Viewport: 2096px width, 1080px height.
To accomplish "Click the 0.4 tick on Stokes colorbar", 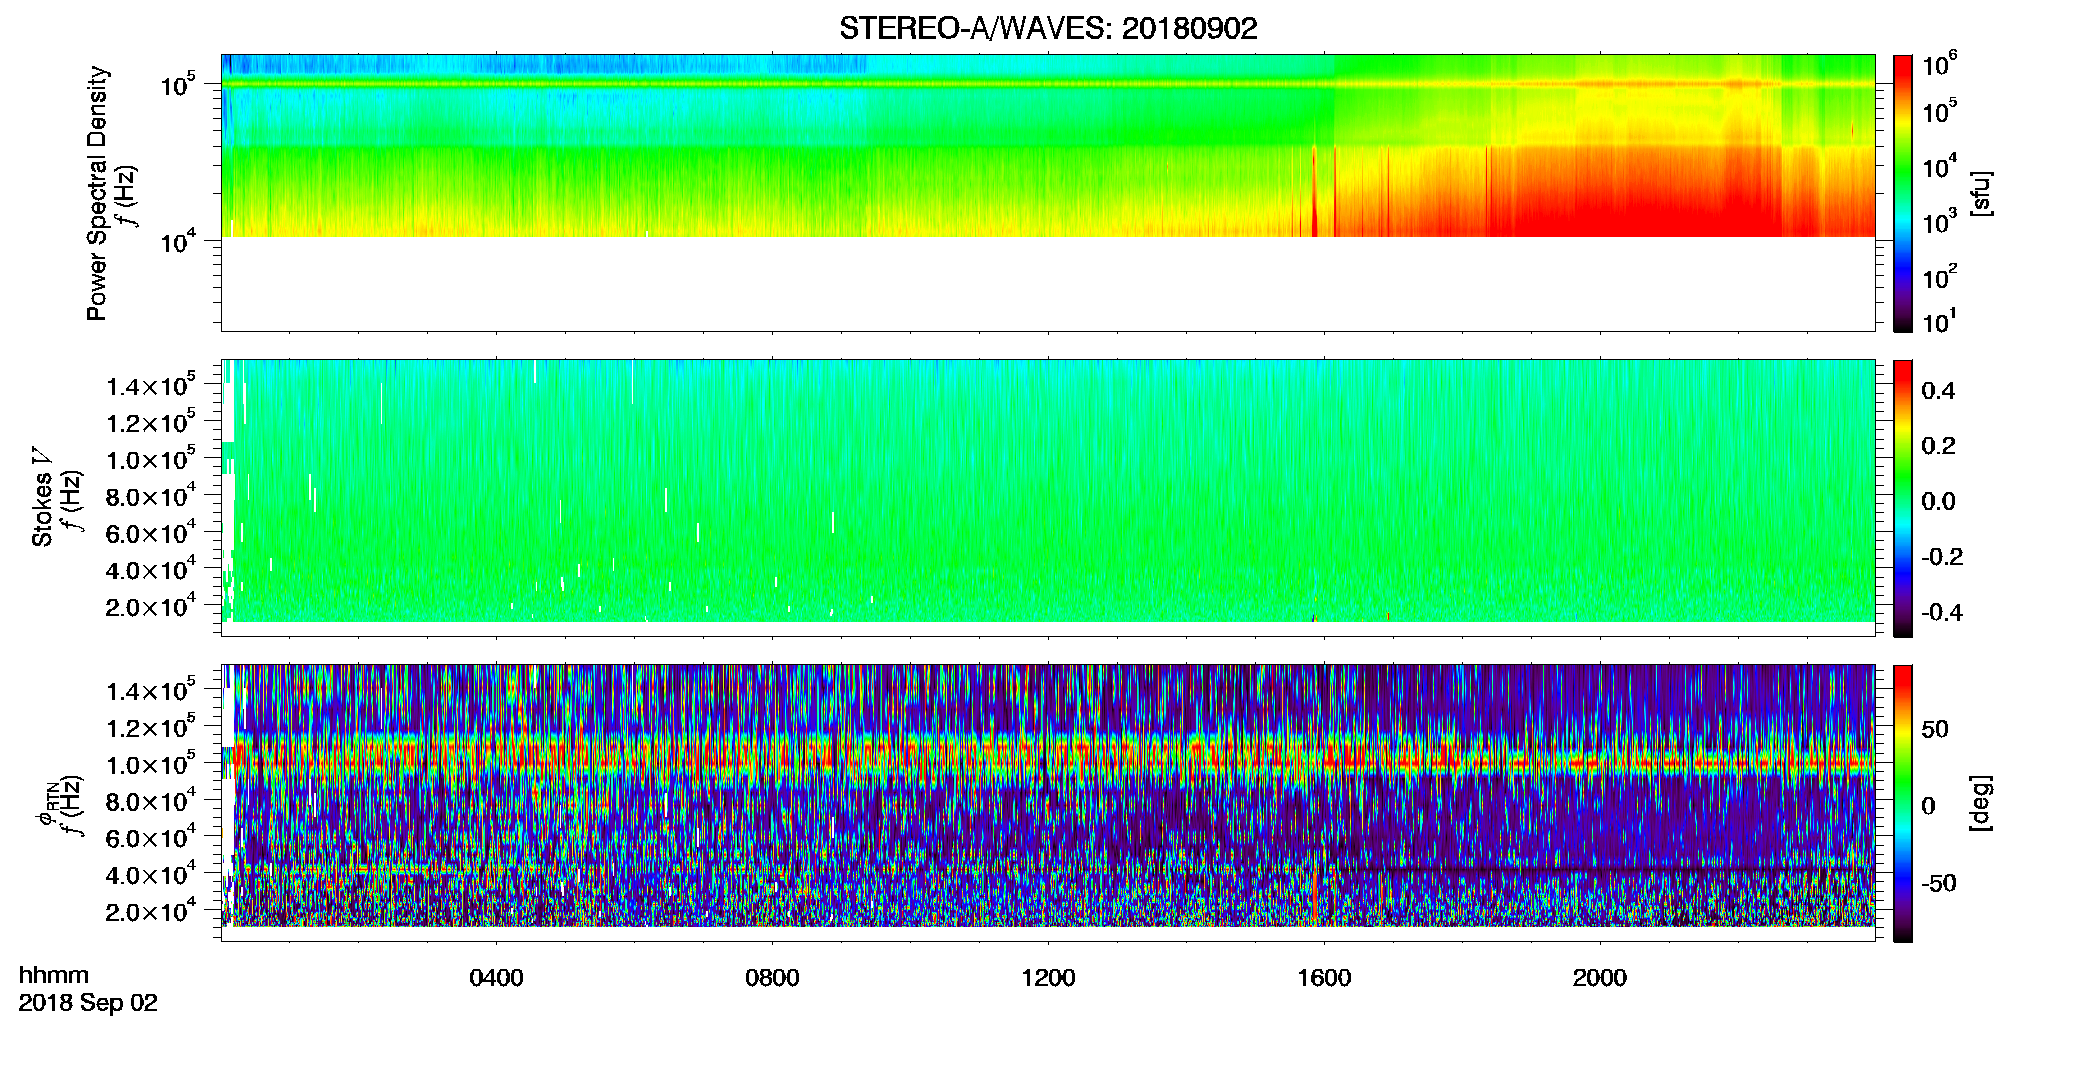I will pos(1938,391).
